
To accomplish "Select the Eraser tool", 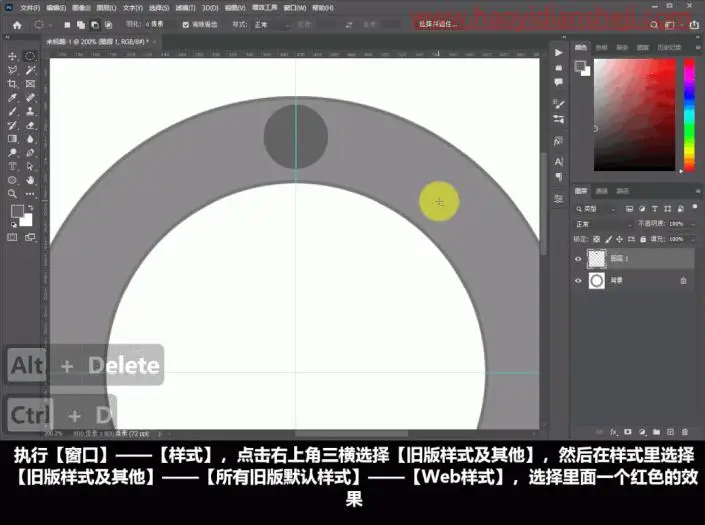I will tap(30, 125).
